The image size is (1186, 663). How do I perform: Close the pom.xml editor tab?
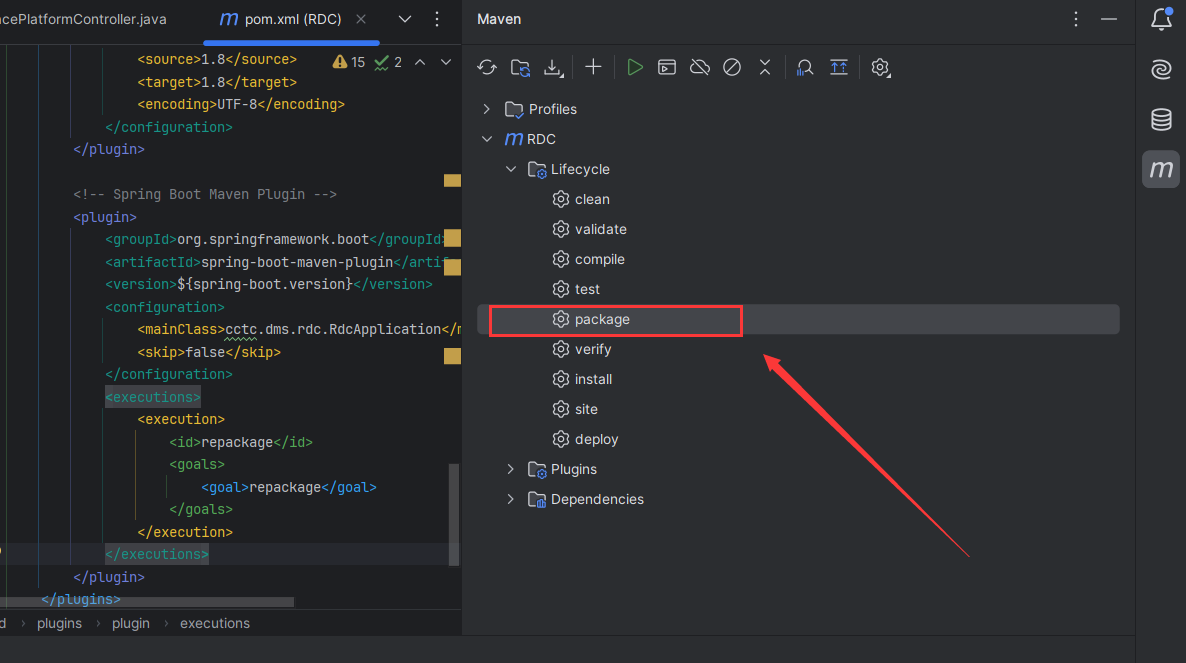click(361, 19)
